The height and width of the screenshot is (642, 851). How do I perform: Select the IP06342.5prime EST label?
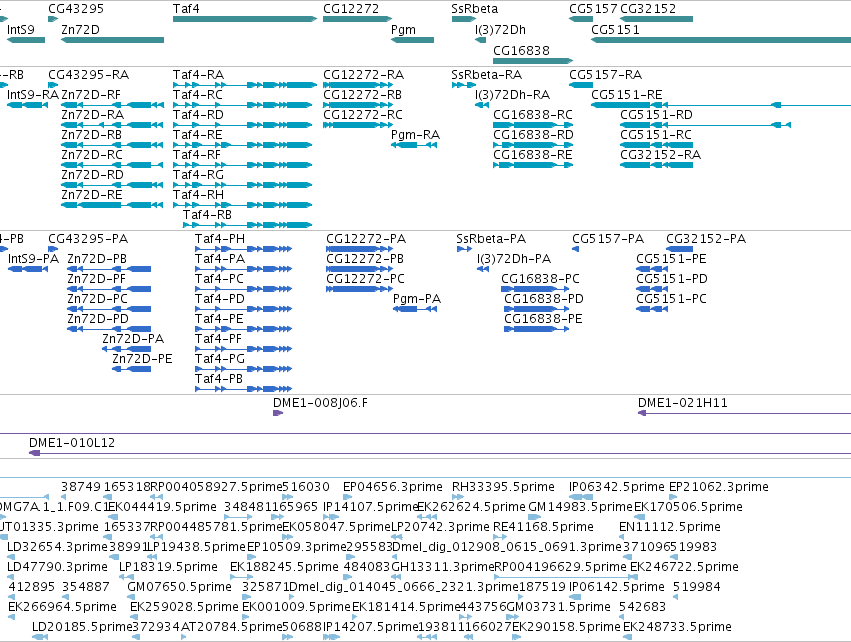617,487
